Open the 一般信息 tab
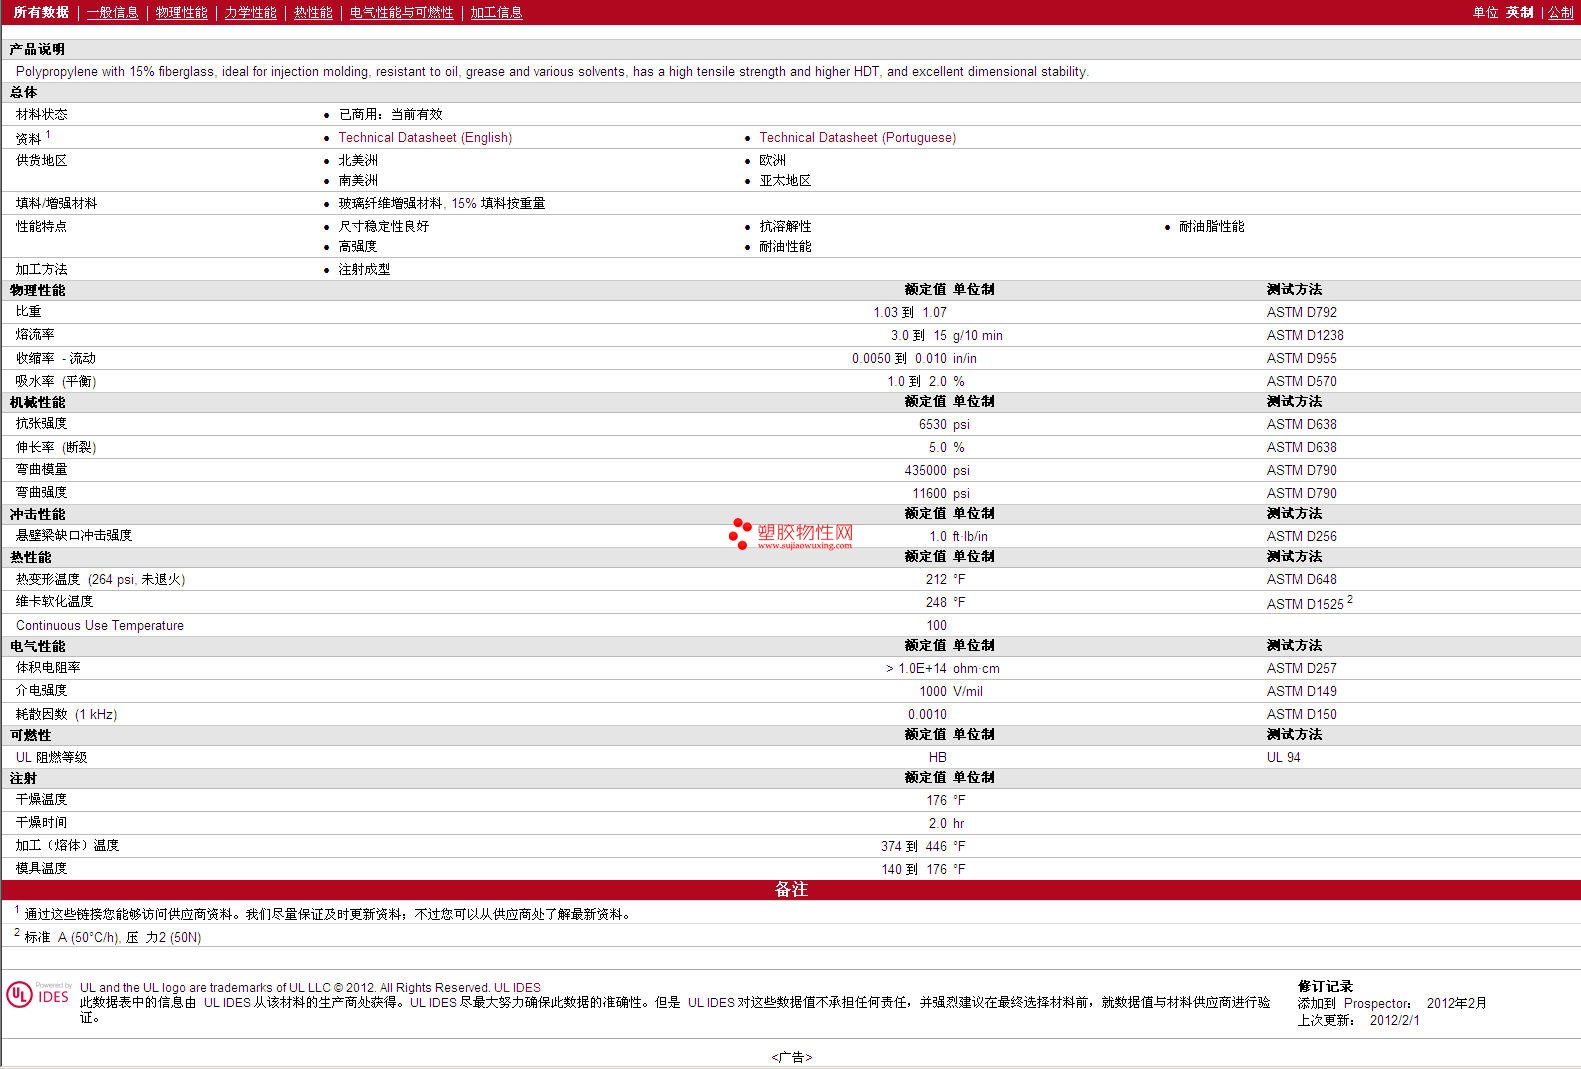 coord(112,12)
